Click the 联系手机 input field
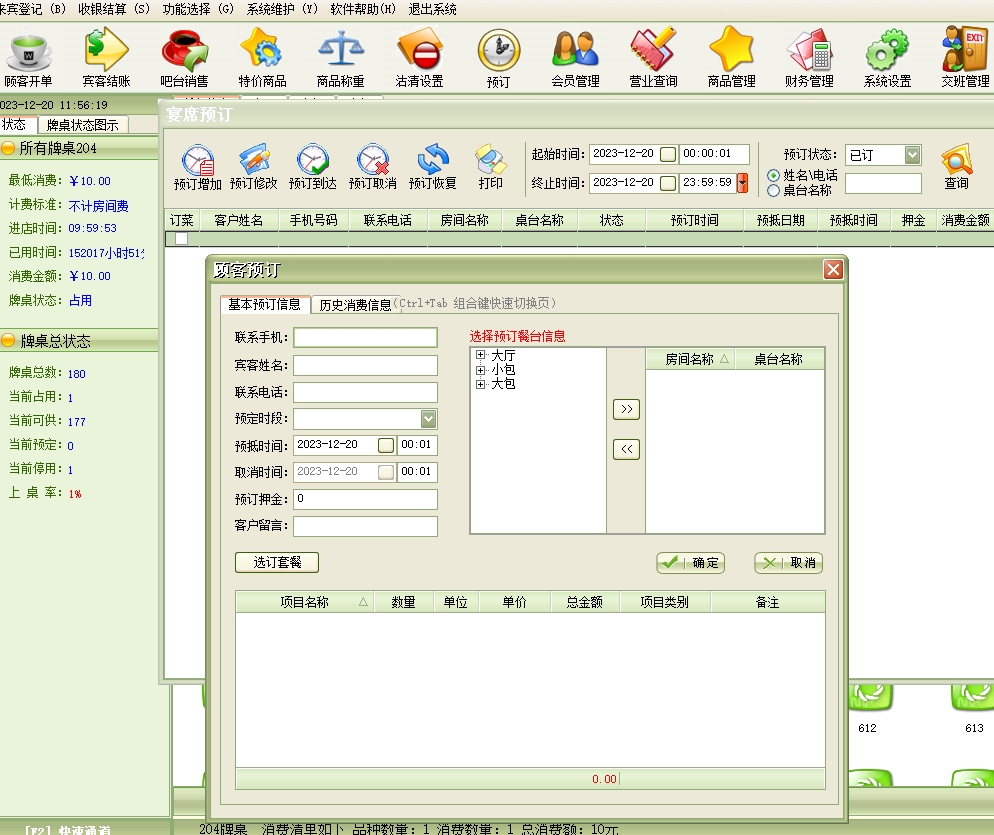 (x=365, y=338)
